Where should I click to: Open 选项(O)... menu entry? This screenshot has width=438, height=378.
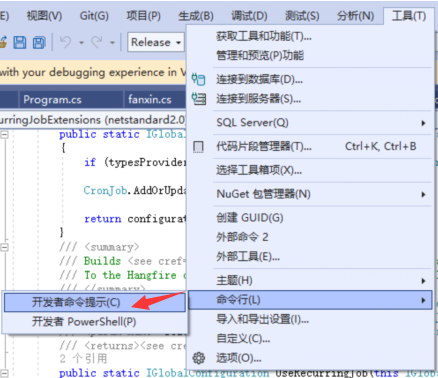pyautogui.click(x=238, y=358)
